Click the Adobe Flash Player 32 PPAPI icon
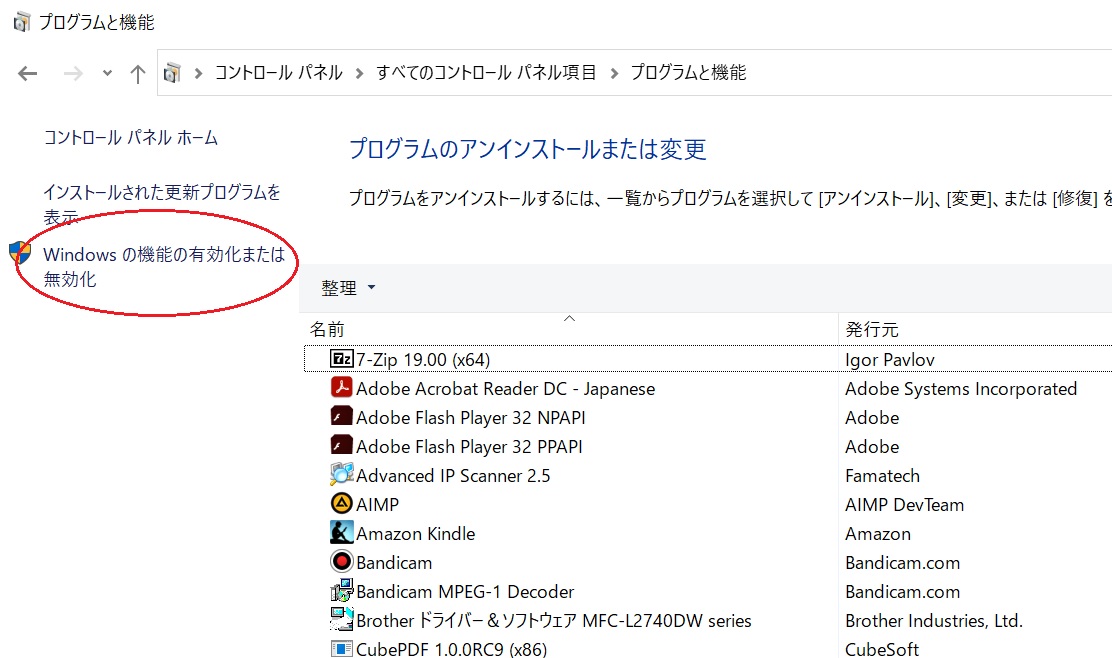The image size is (1112, 658). tap(341, 446)
